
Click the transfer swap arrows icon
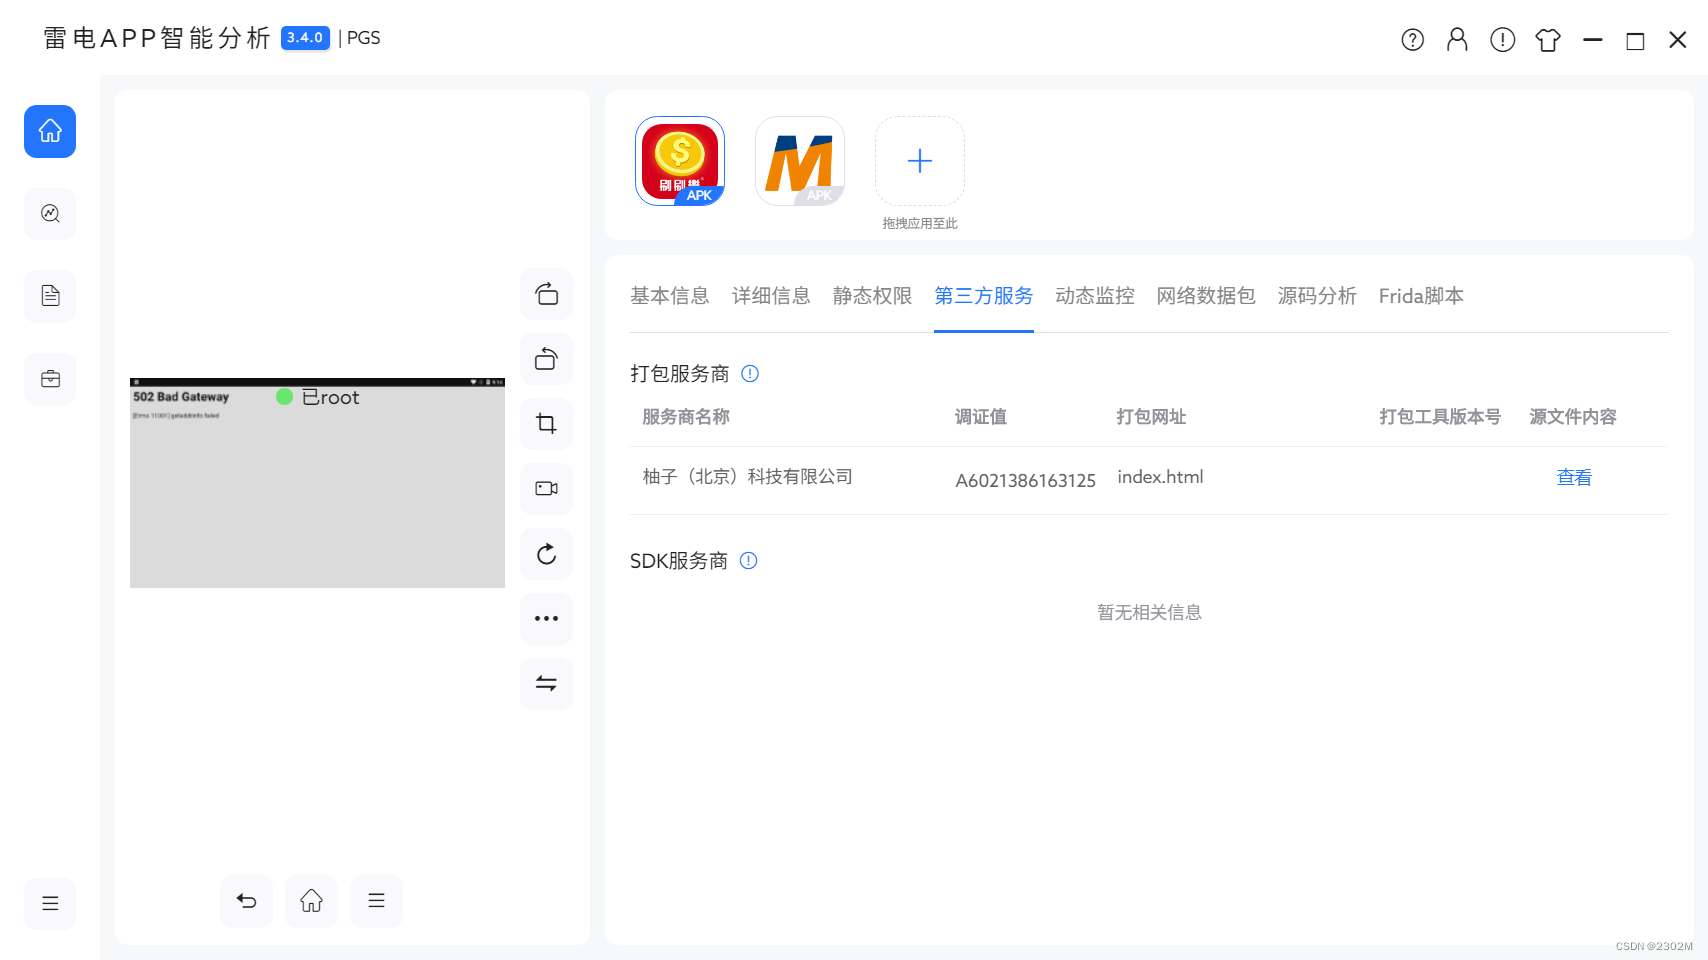point(546,684)
